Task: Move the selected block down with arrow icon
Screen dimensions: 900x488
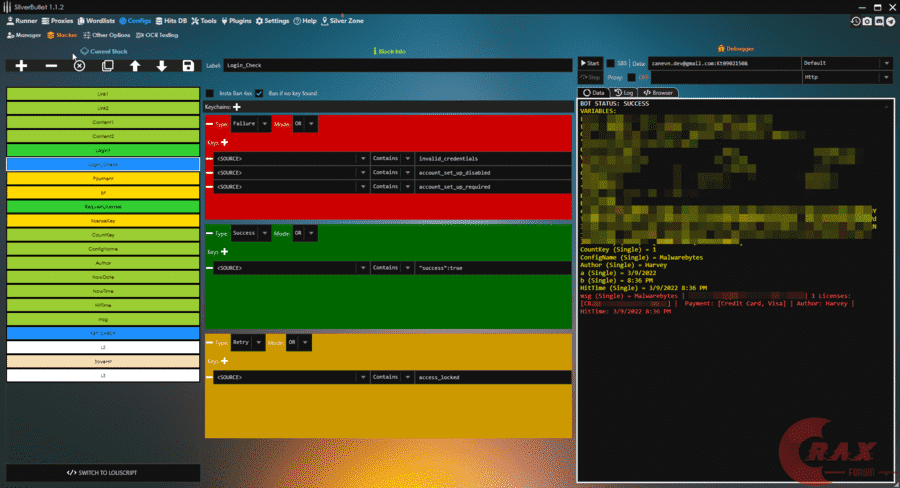Action: point(162,66)
